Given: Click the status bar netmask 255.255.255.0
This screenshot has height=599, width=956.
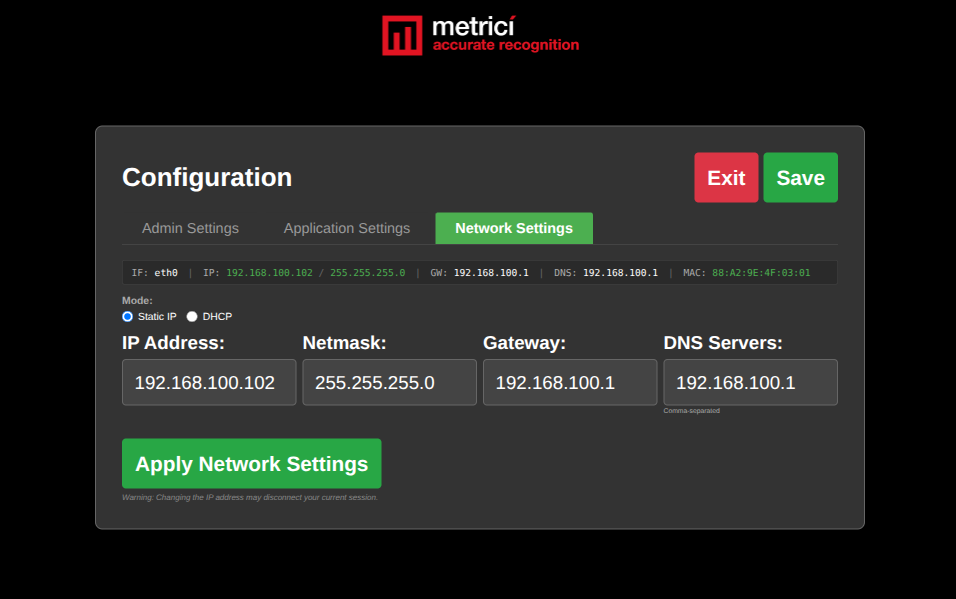Looking at the screenshot, I should coord(368,273).
